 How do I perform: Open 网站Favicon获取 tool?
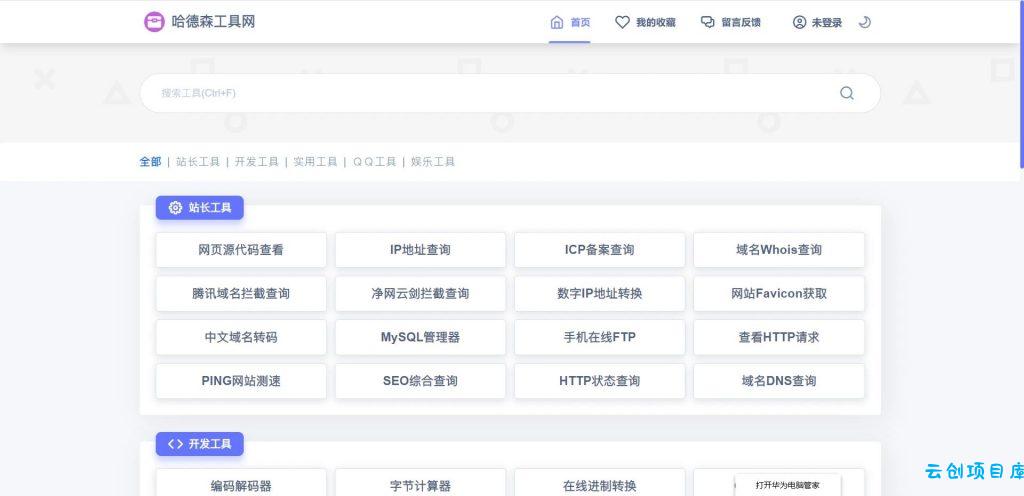(779, 294)
